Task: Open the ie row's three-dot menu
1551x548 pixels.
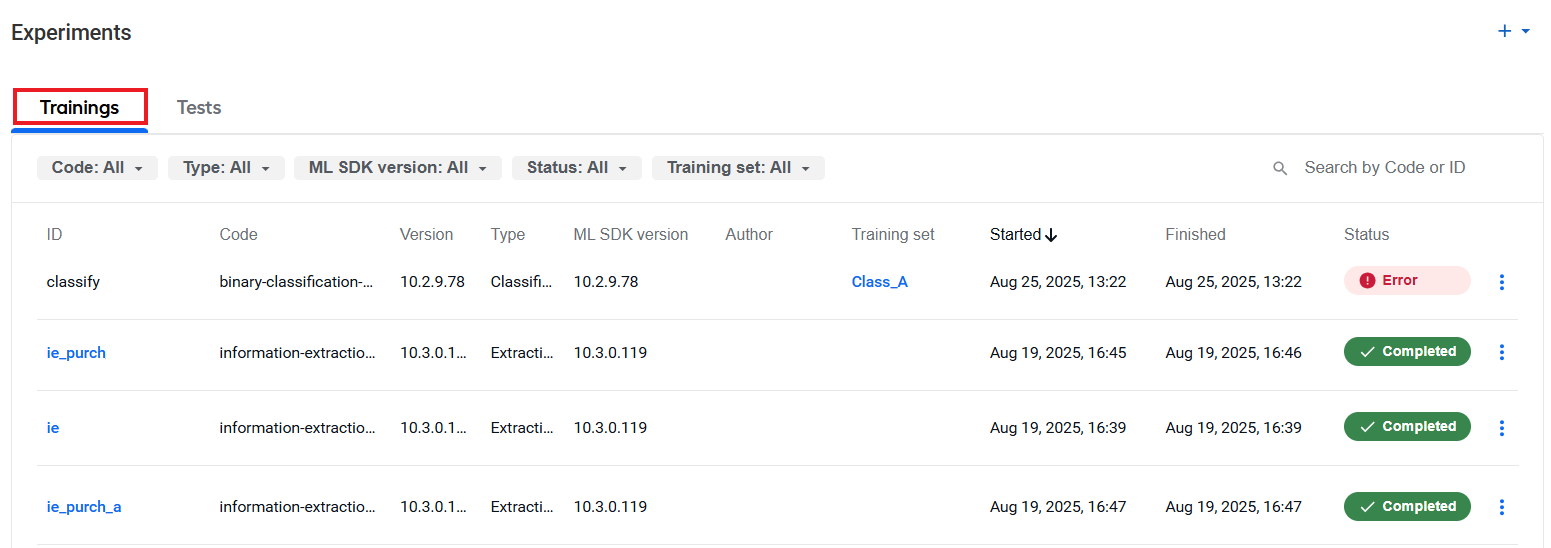Action: point(1501,428)
